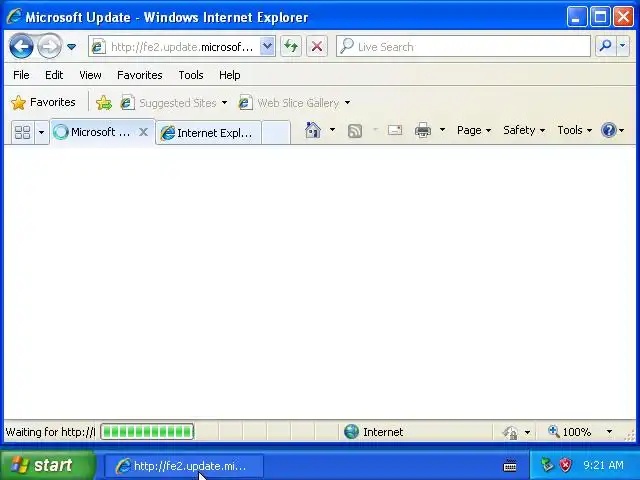
Task: Click the Safely Remove Hardware tray icon
Action: 547,464
